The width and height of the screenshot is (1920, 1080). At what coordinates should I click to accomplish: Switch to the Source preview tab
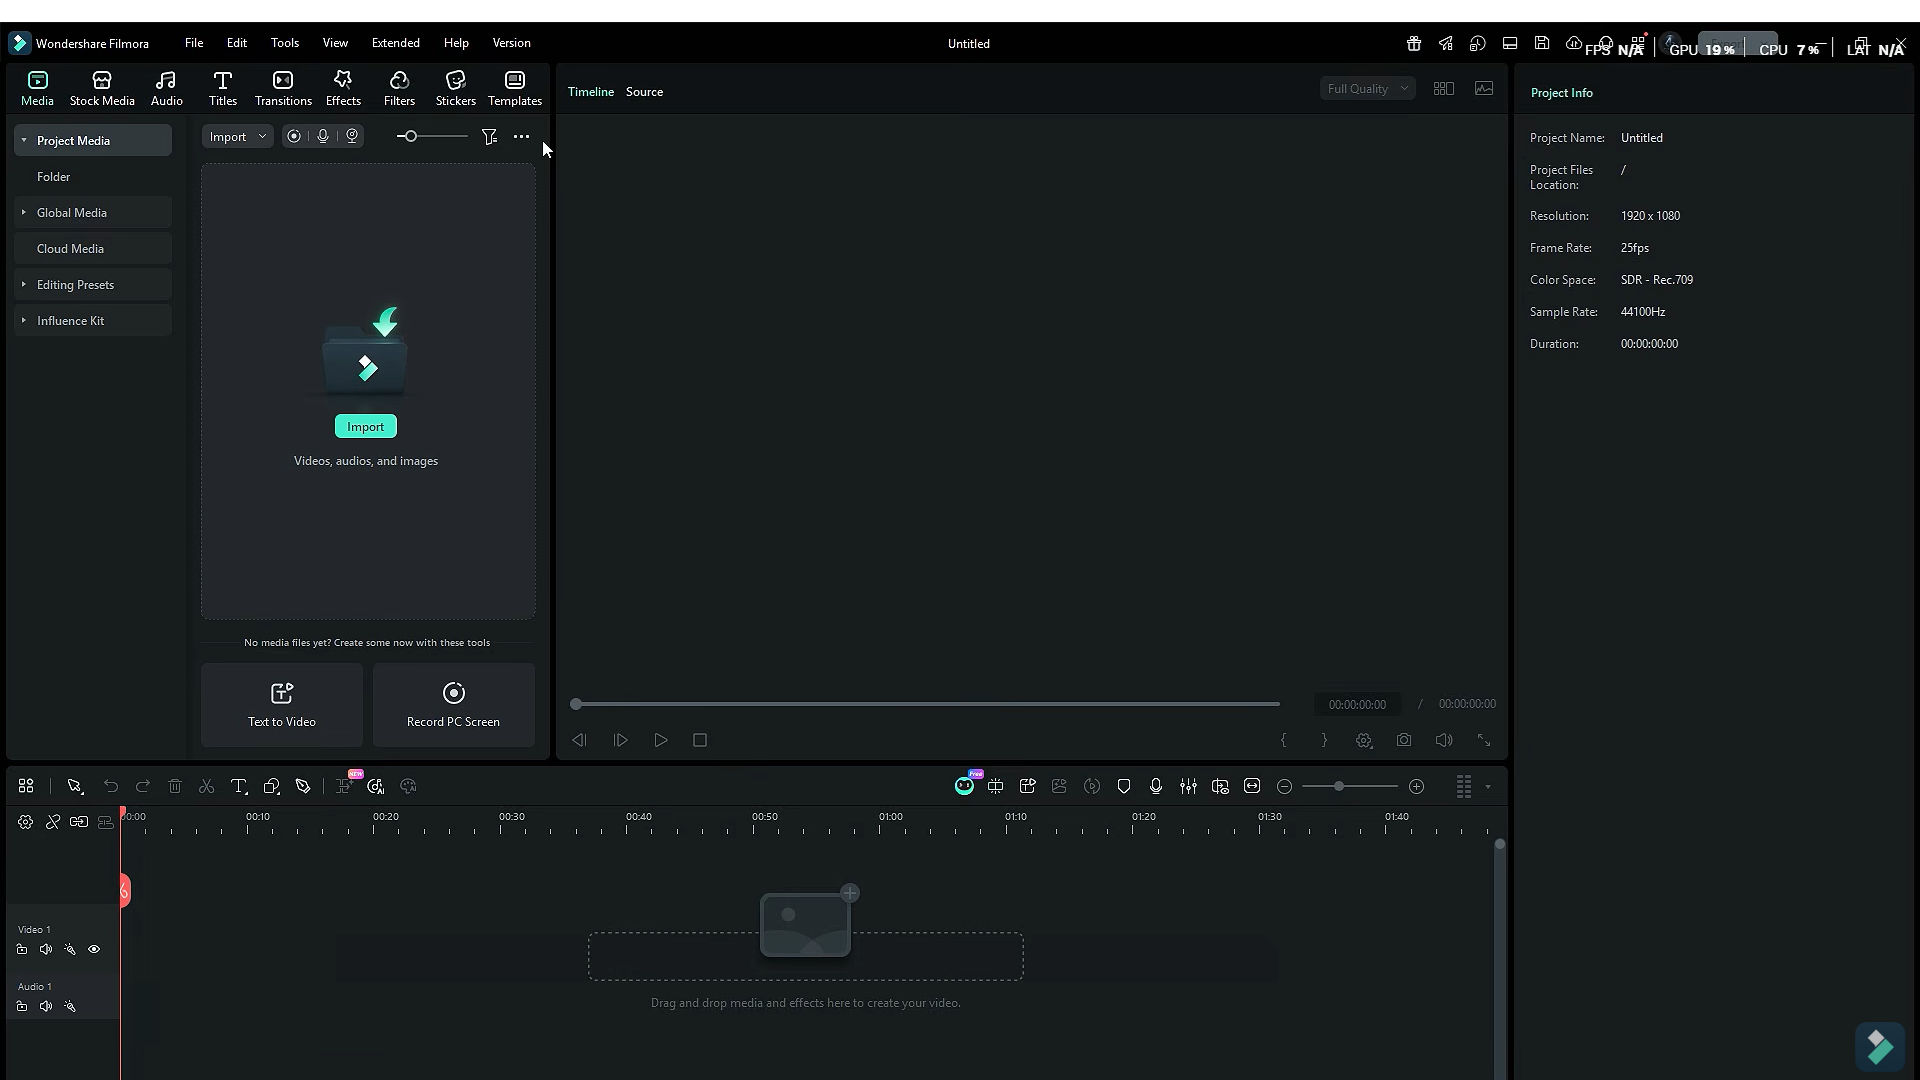click(x=644, y=92)
